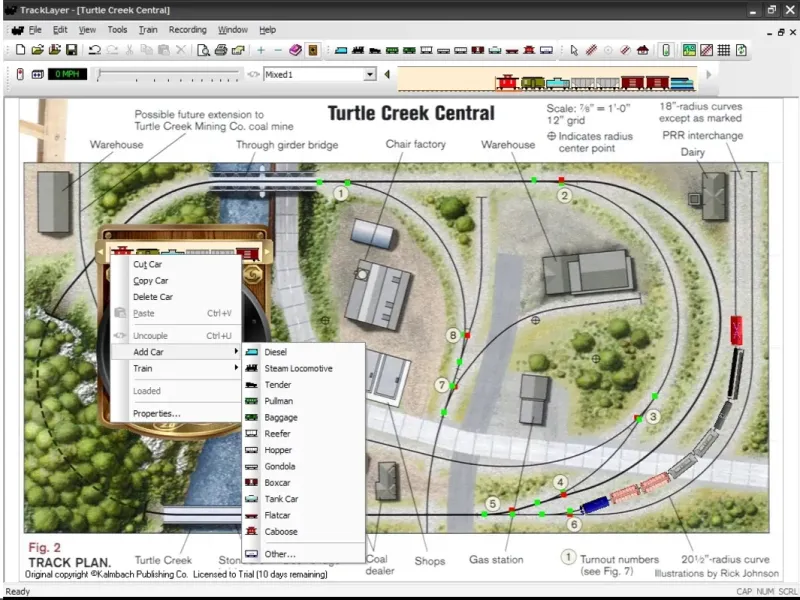Open the Mixed1 train dropdown
Viewport: 800px width, 600px height.
[370, 74]
